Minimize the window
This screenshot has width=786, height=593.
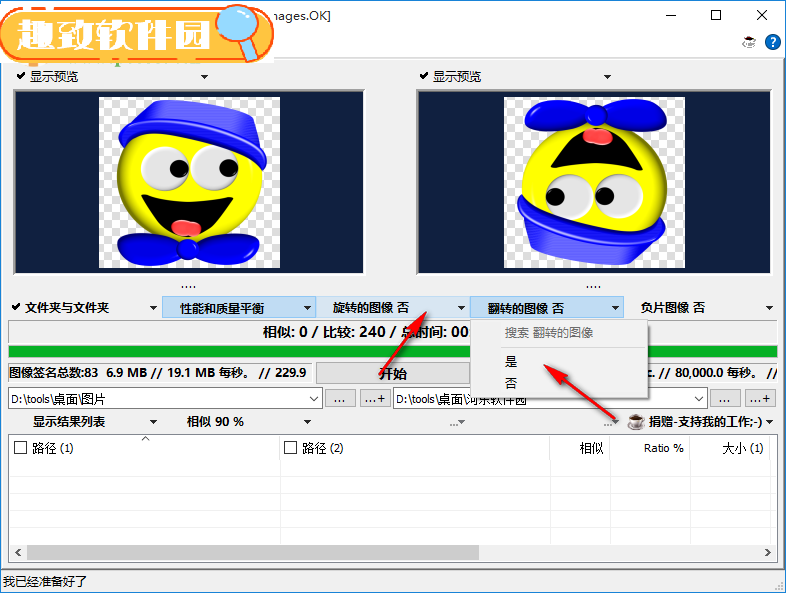click(x=671, y=16)
